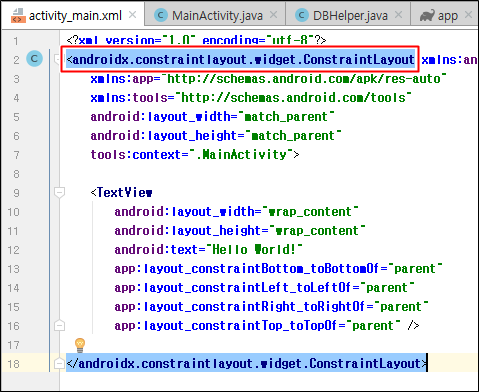This screenshot has width=479, height=392.
Task: Click the TextView tag name
Action: tap(125, 193)
